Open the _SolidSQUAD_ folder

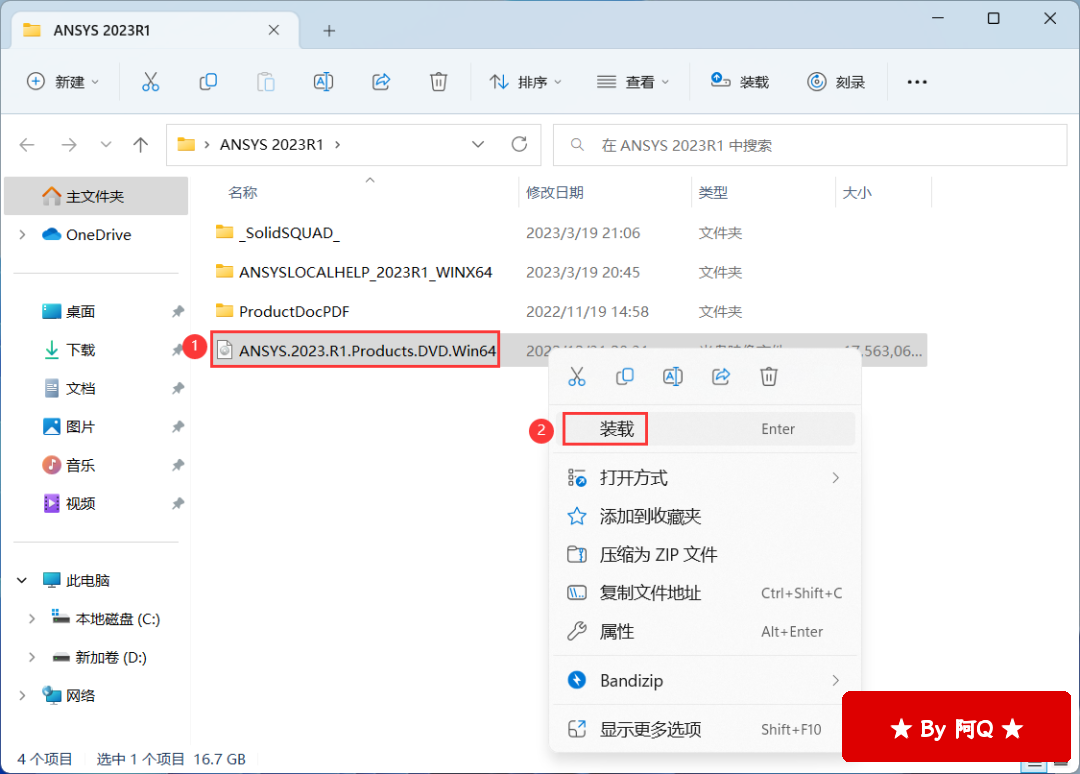(289, 233)
